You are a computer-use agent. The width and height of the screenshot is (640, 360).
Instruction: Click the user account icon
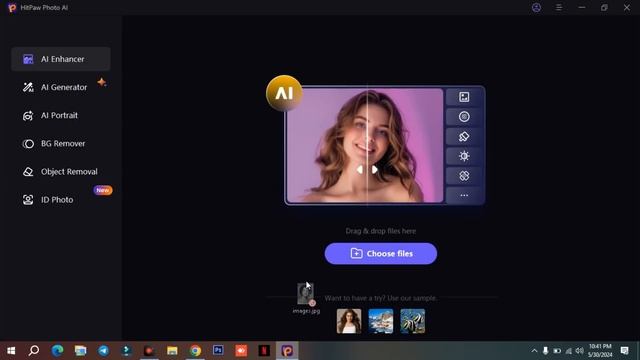pos(536,7)
